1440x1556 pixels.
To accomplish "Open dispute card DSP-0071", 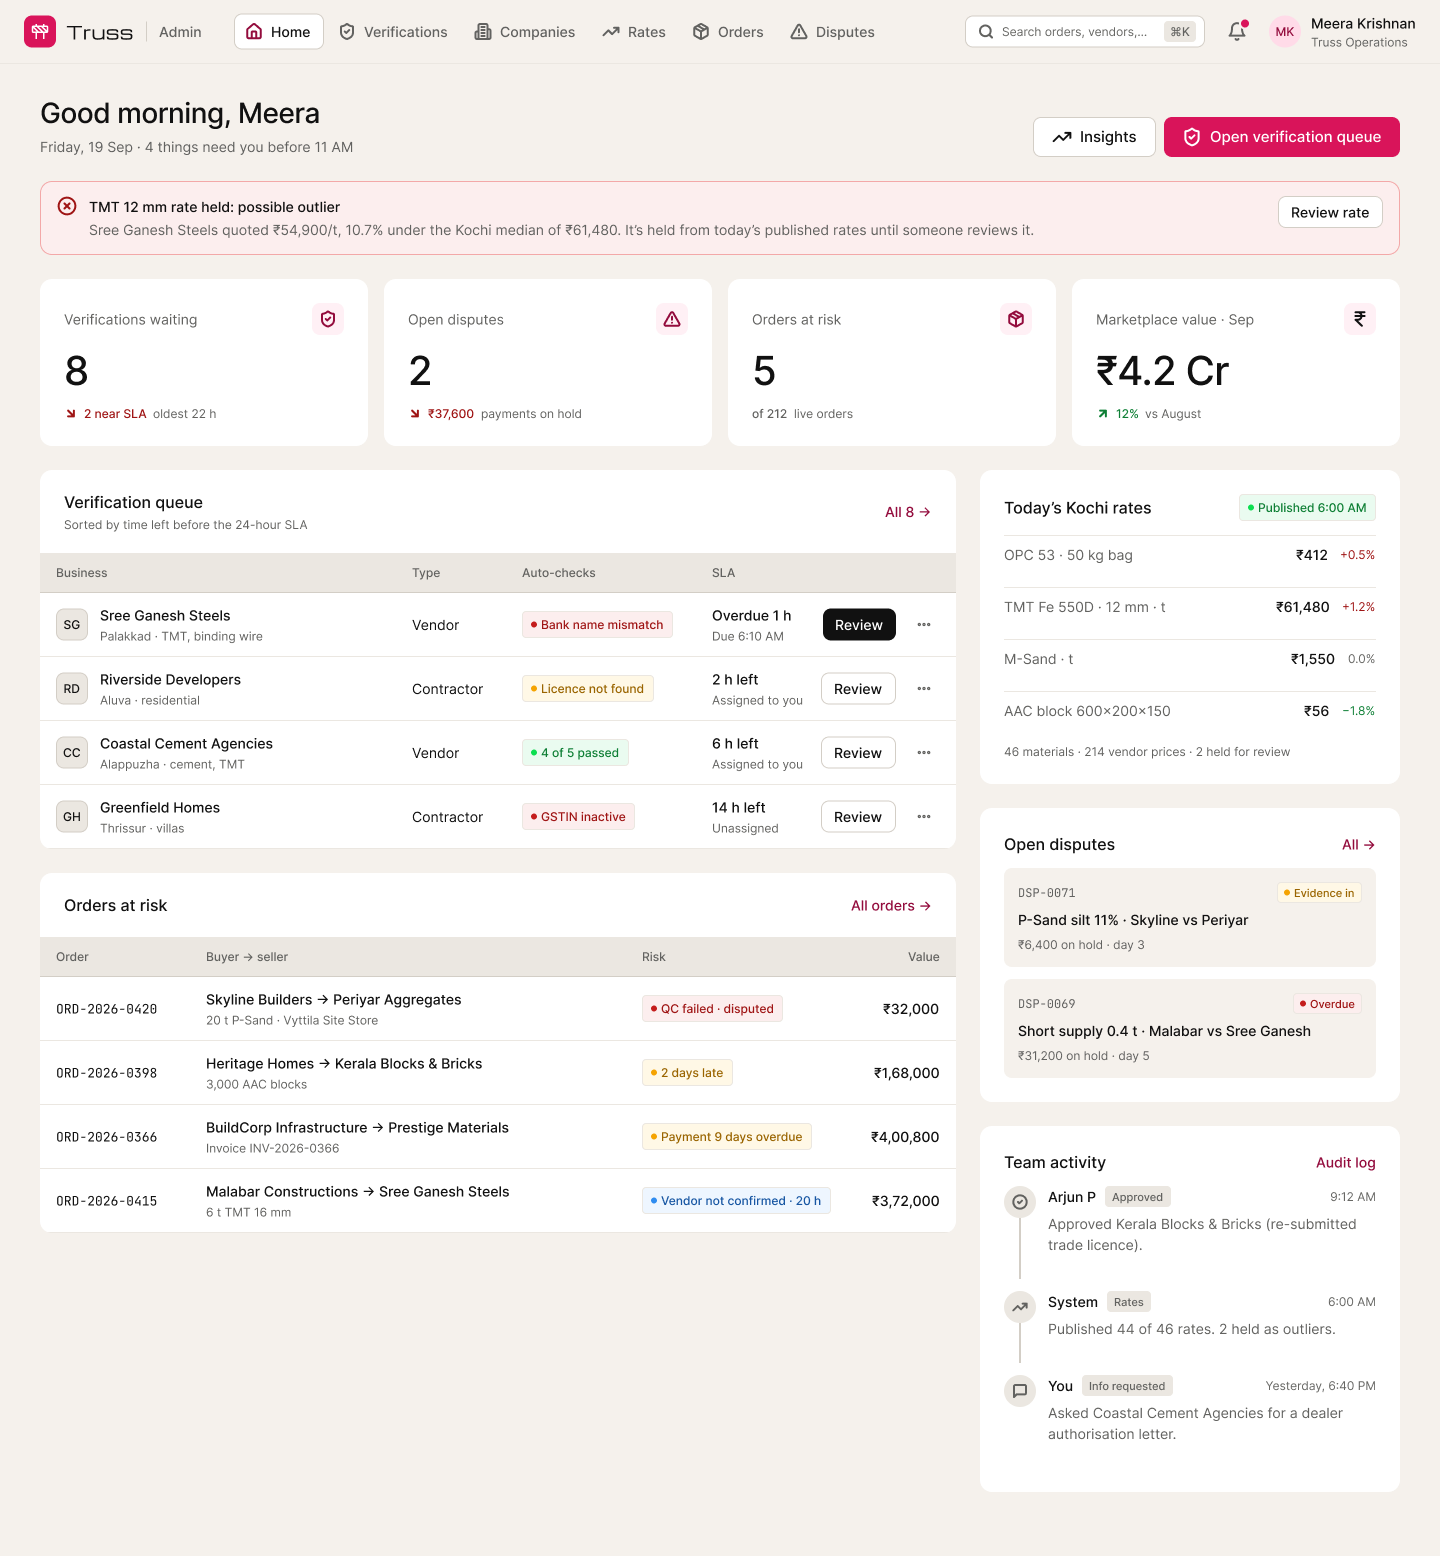I will pyautogui.click(x=1190, y=918).
